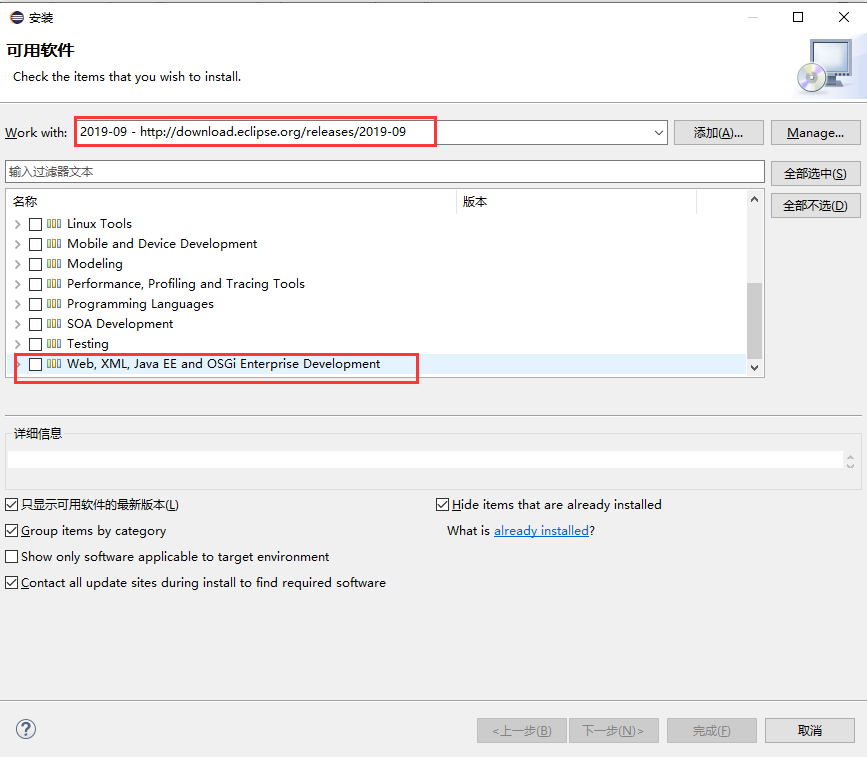Screen dimensions: 867x757
Task: Click the 取消 cancel button
Action: click(x=810, y=730)
